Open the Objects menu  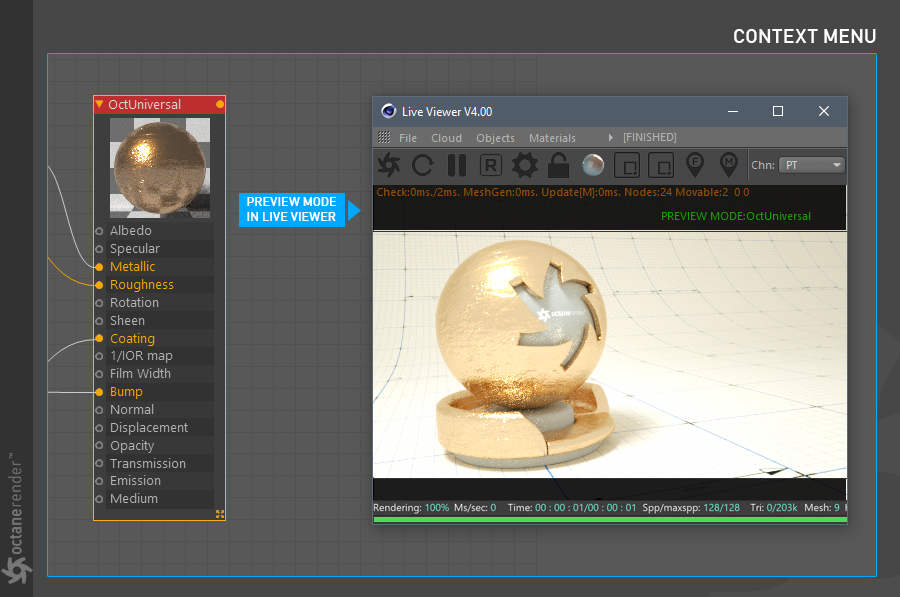click(495, 138)
